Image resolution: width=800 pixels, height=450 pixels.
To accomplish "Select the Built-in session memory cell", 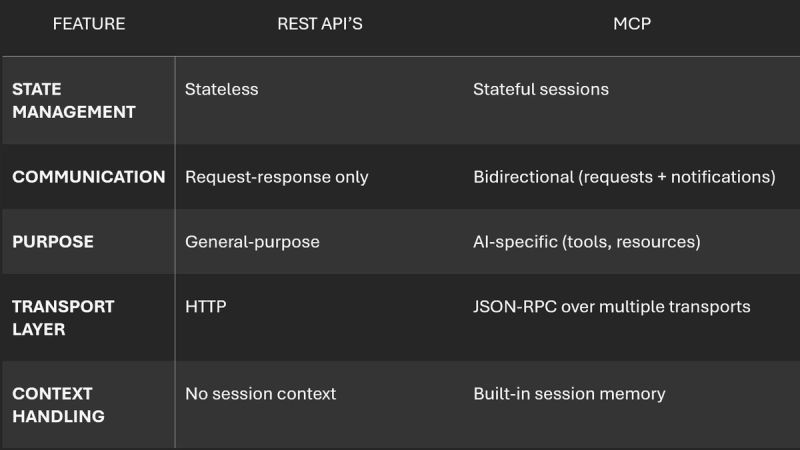I will [x=568, y=394].
